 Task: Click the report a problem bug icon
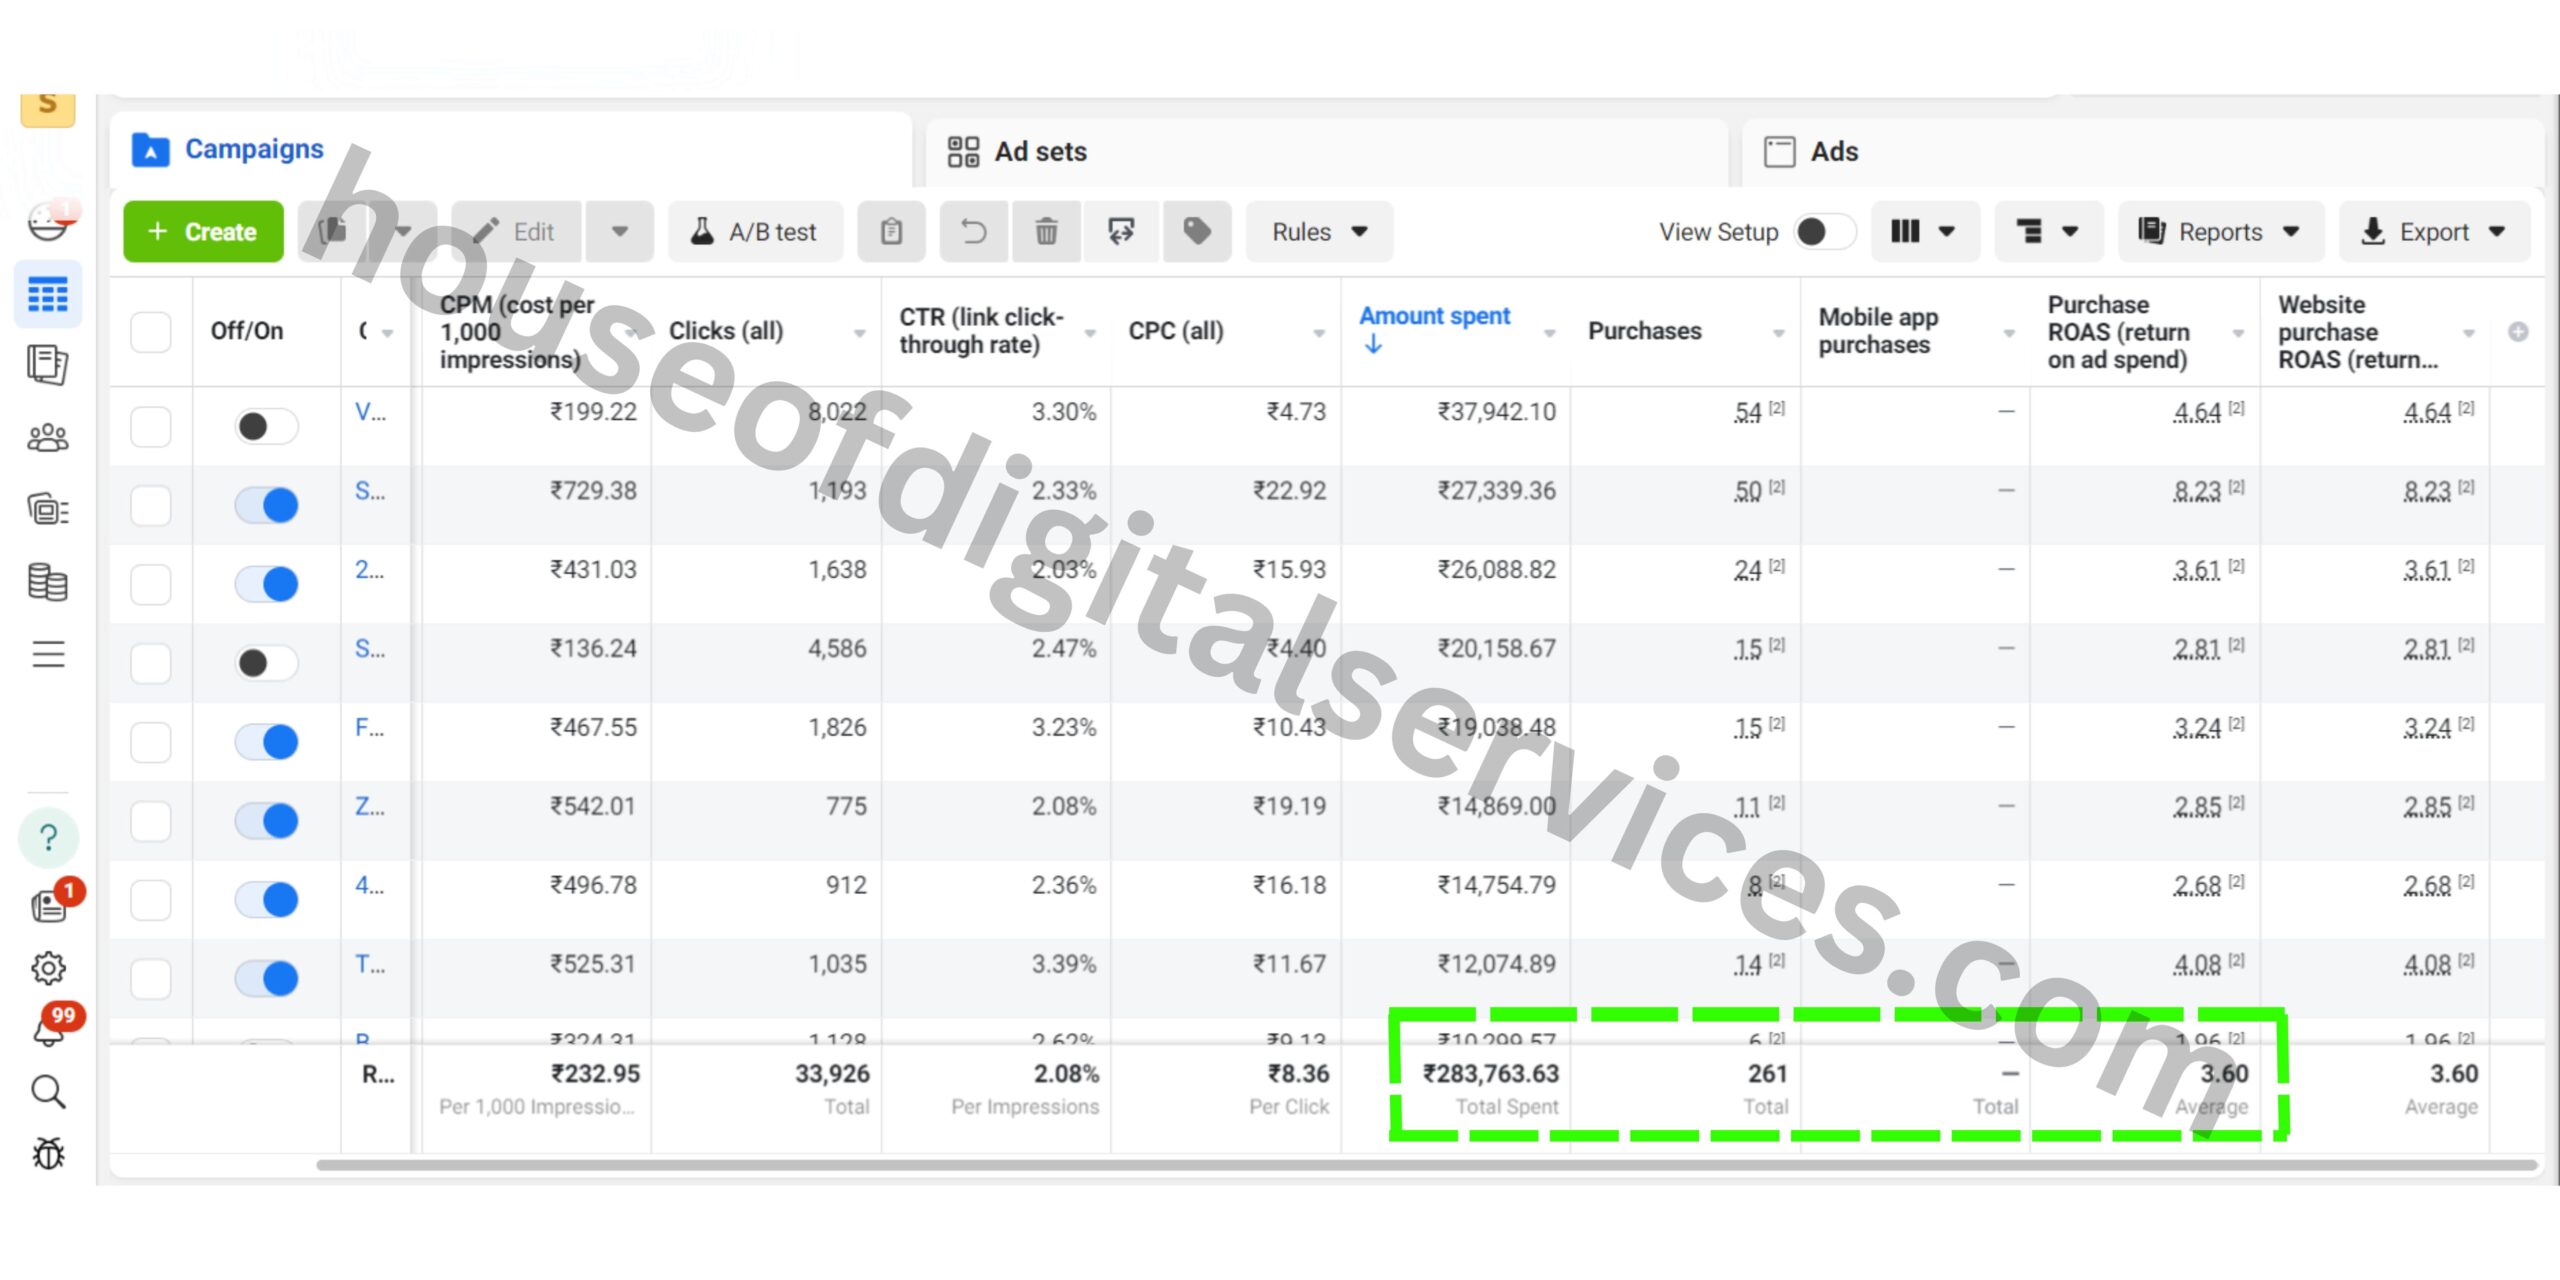(48, 1154)
